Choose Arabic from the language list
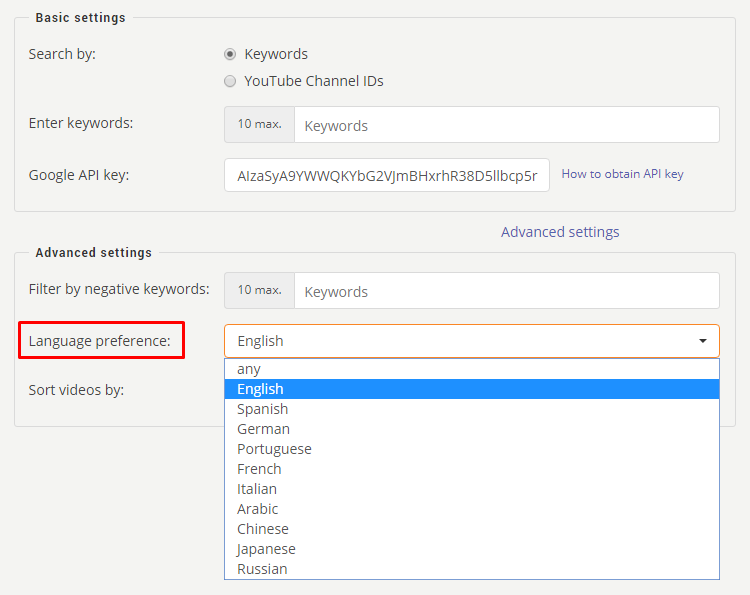Image resolution: width=750 pixels, height=595 pixels. pos(472,509)
